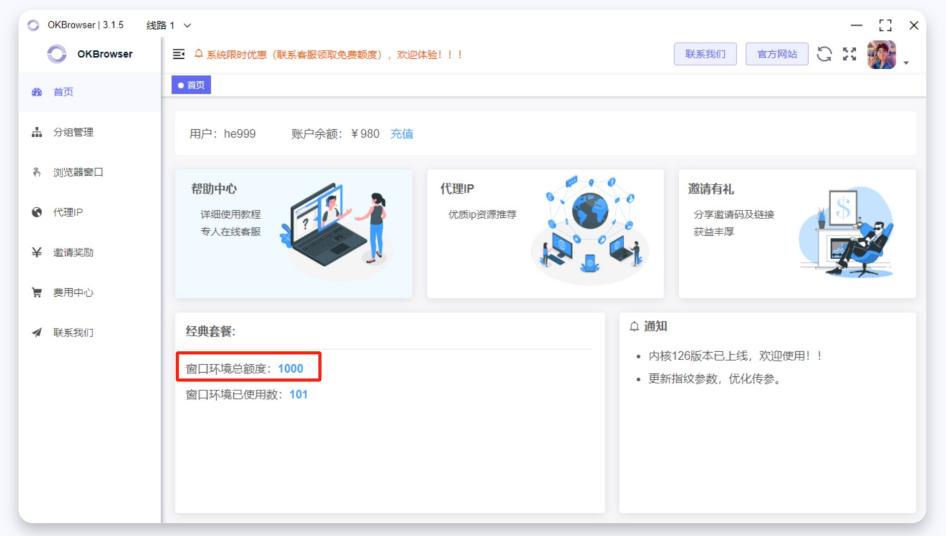Click 分享邀请码及链接 text
The image size is (946, 536).
click(x=734, y=214)
